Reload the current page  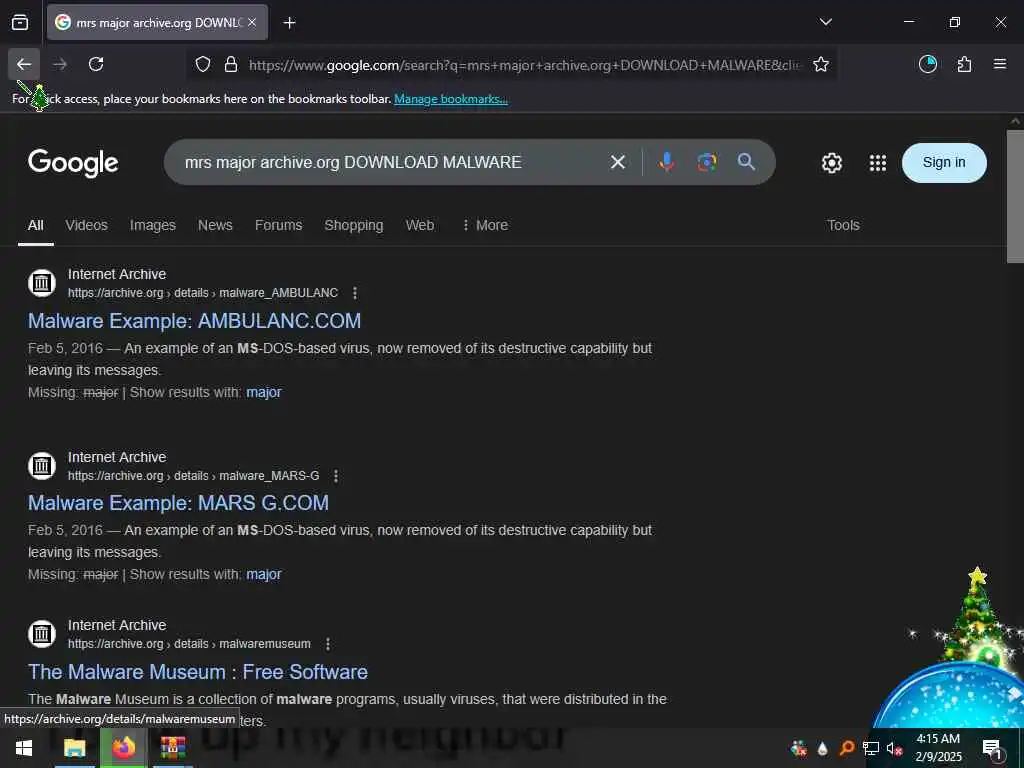point(96,64)
